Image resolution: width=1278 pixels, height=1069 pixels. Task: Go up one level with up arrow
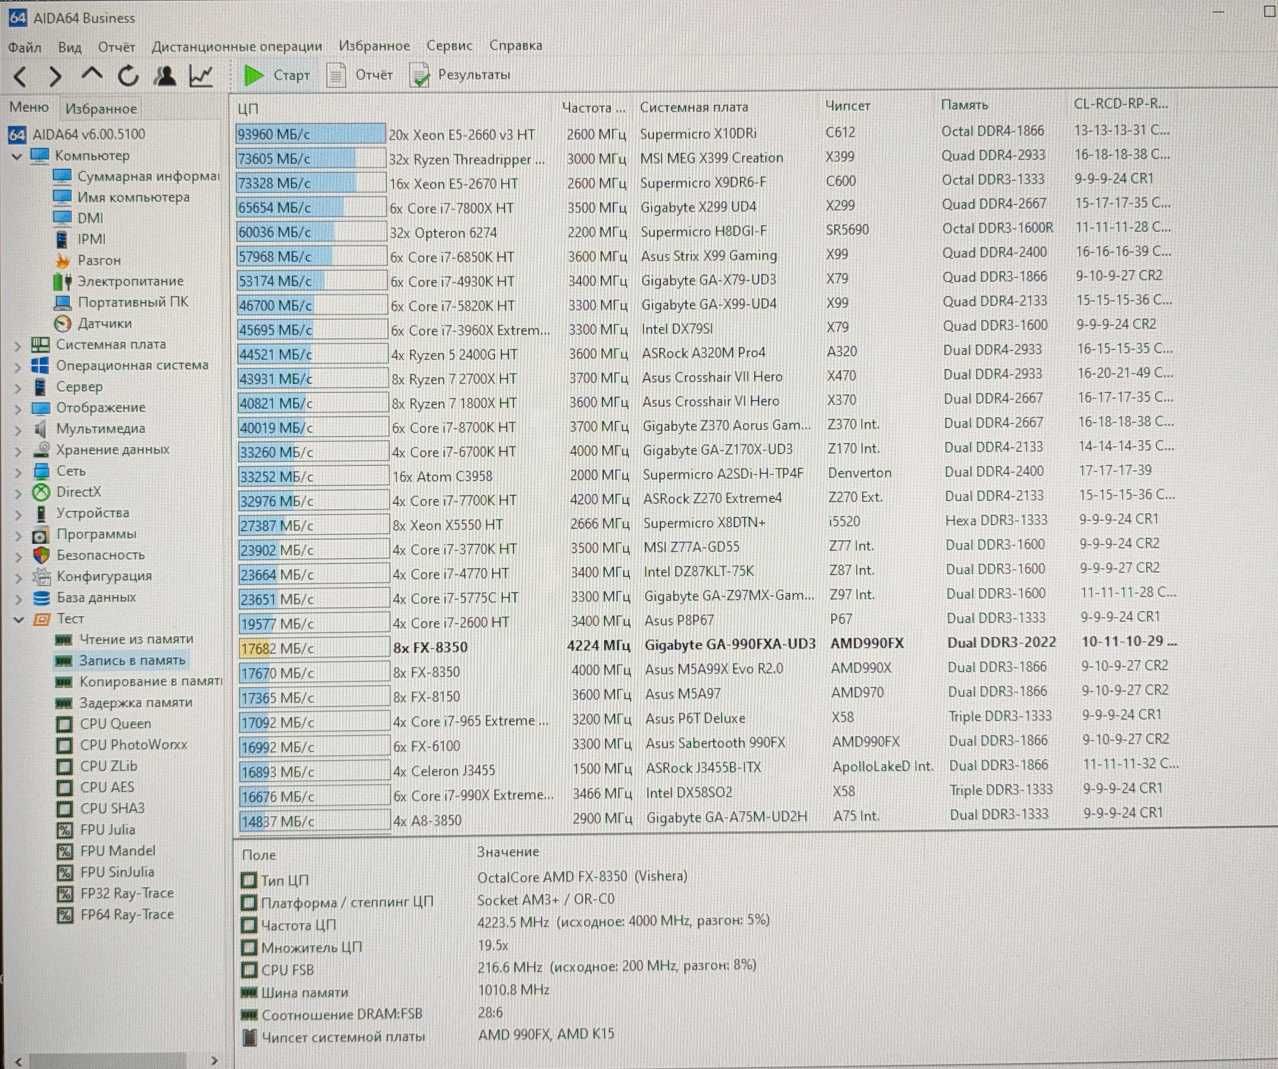91,74
